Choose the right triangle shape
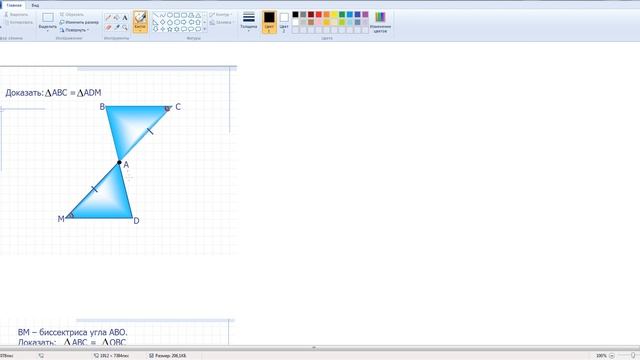 coord(156,22)
